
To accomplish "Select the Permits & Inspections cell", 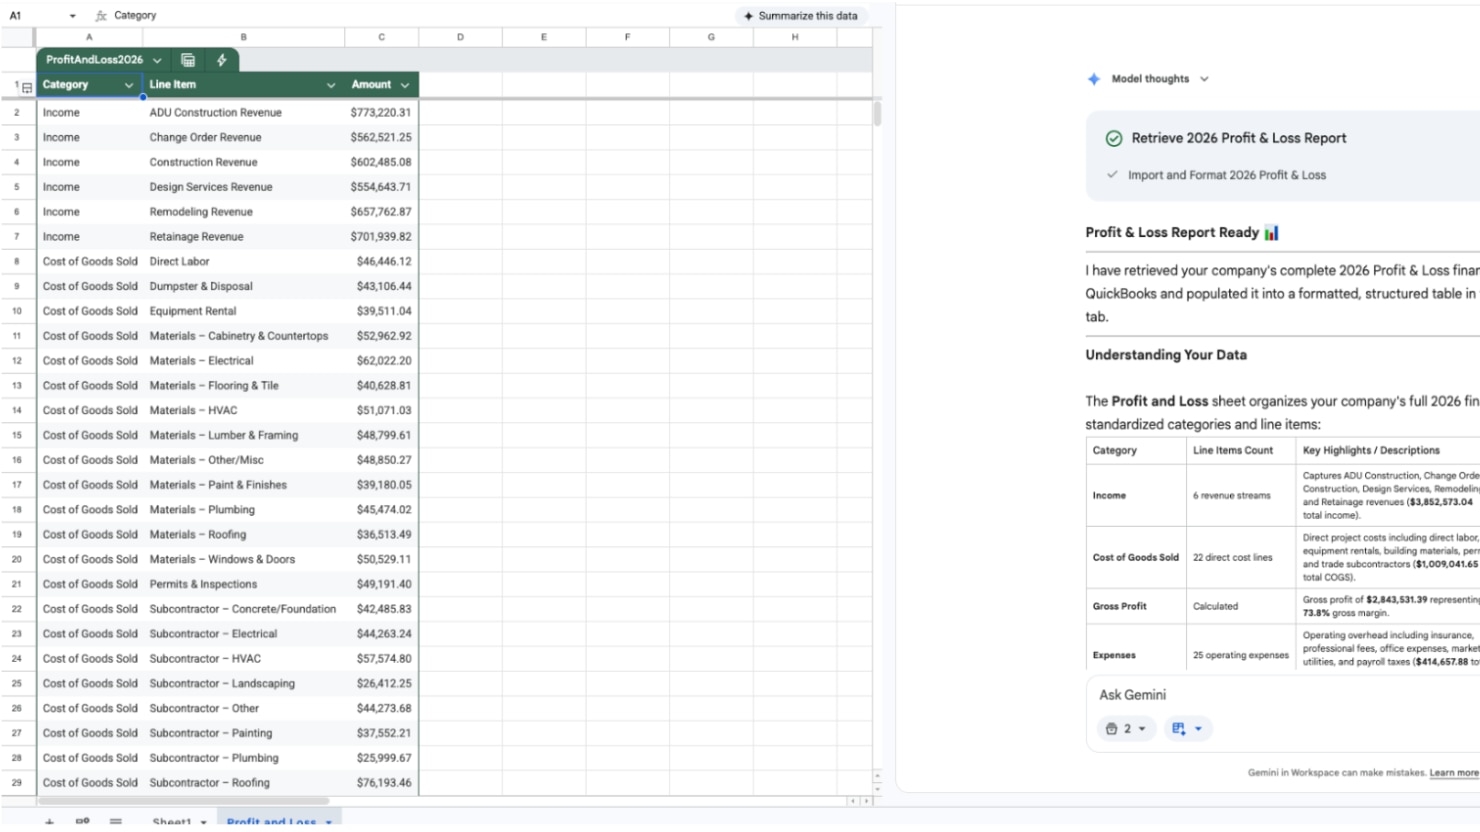I will coord(243,585).
